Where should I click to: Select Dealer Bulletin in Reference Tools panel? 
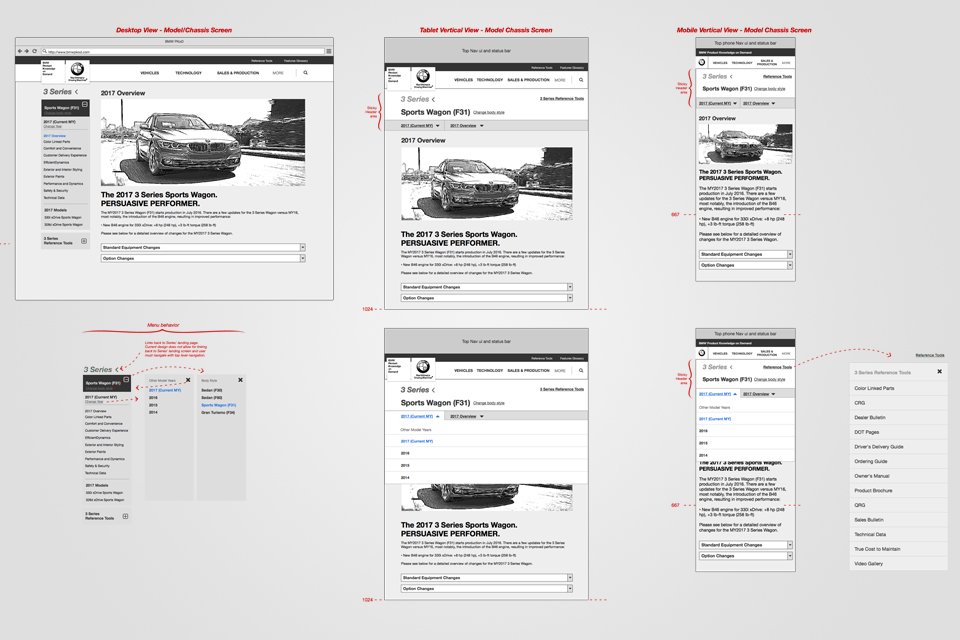tap(898, 418)
